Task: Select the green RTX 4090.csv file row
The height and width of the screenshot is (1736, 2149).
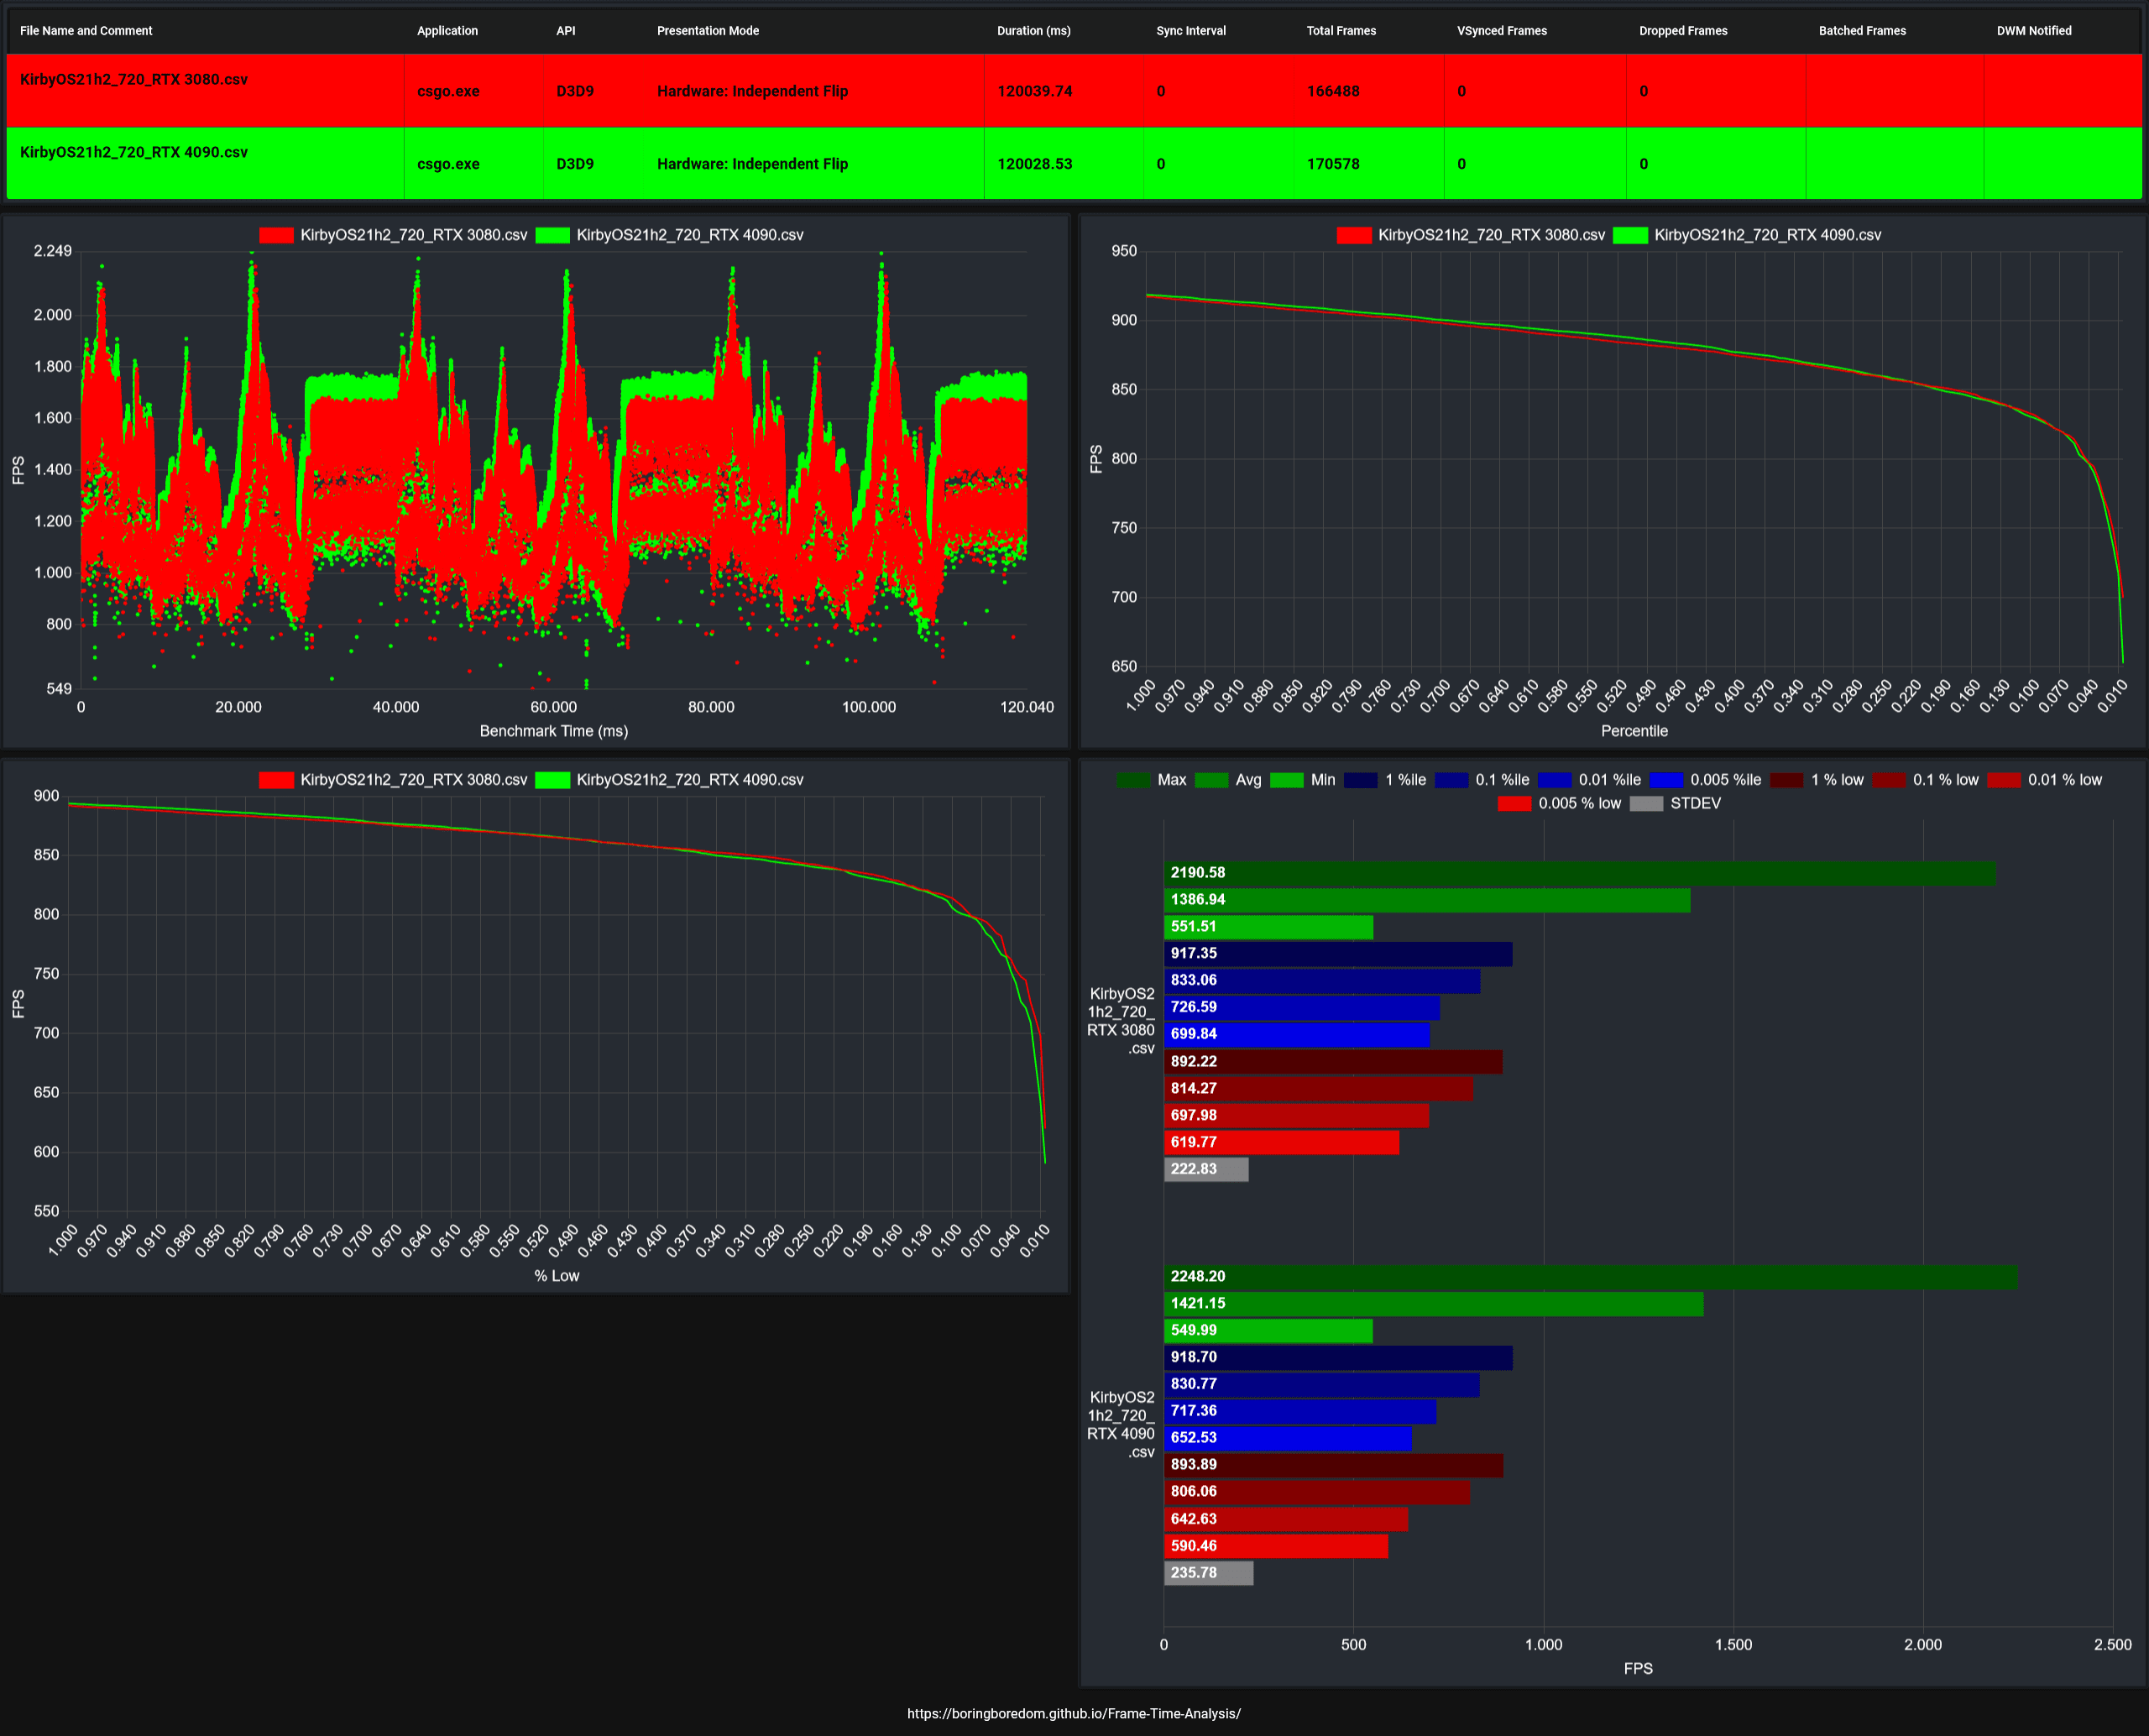Action: coord(134,153)
